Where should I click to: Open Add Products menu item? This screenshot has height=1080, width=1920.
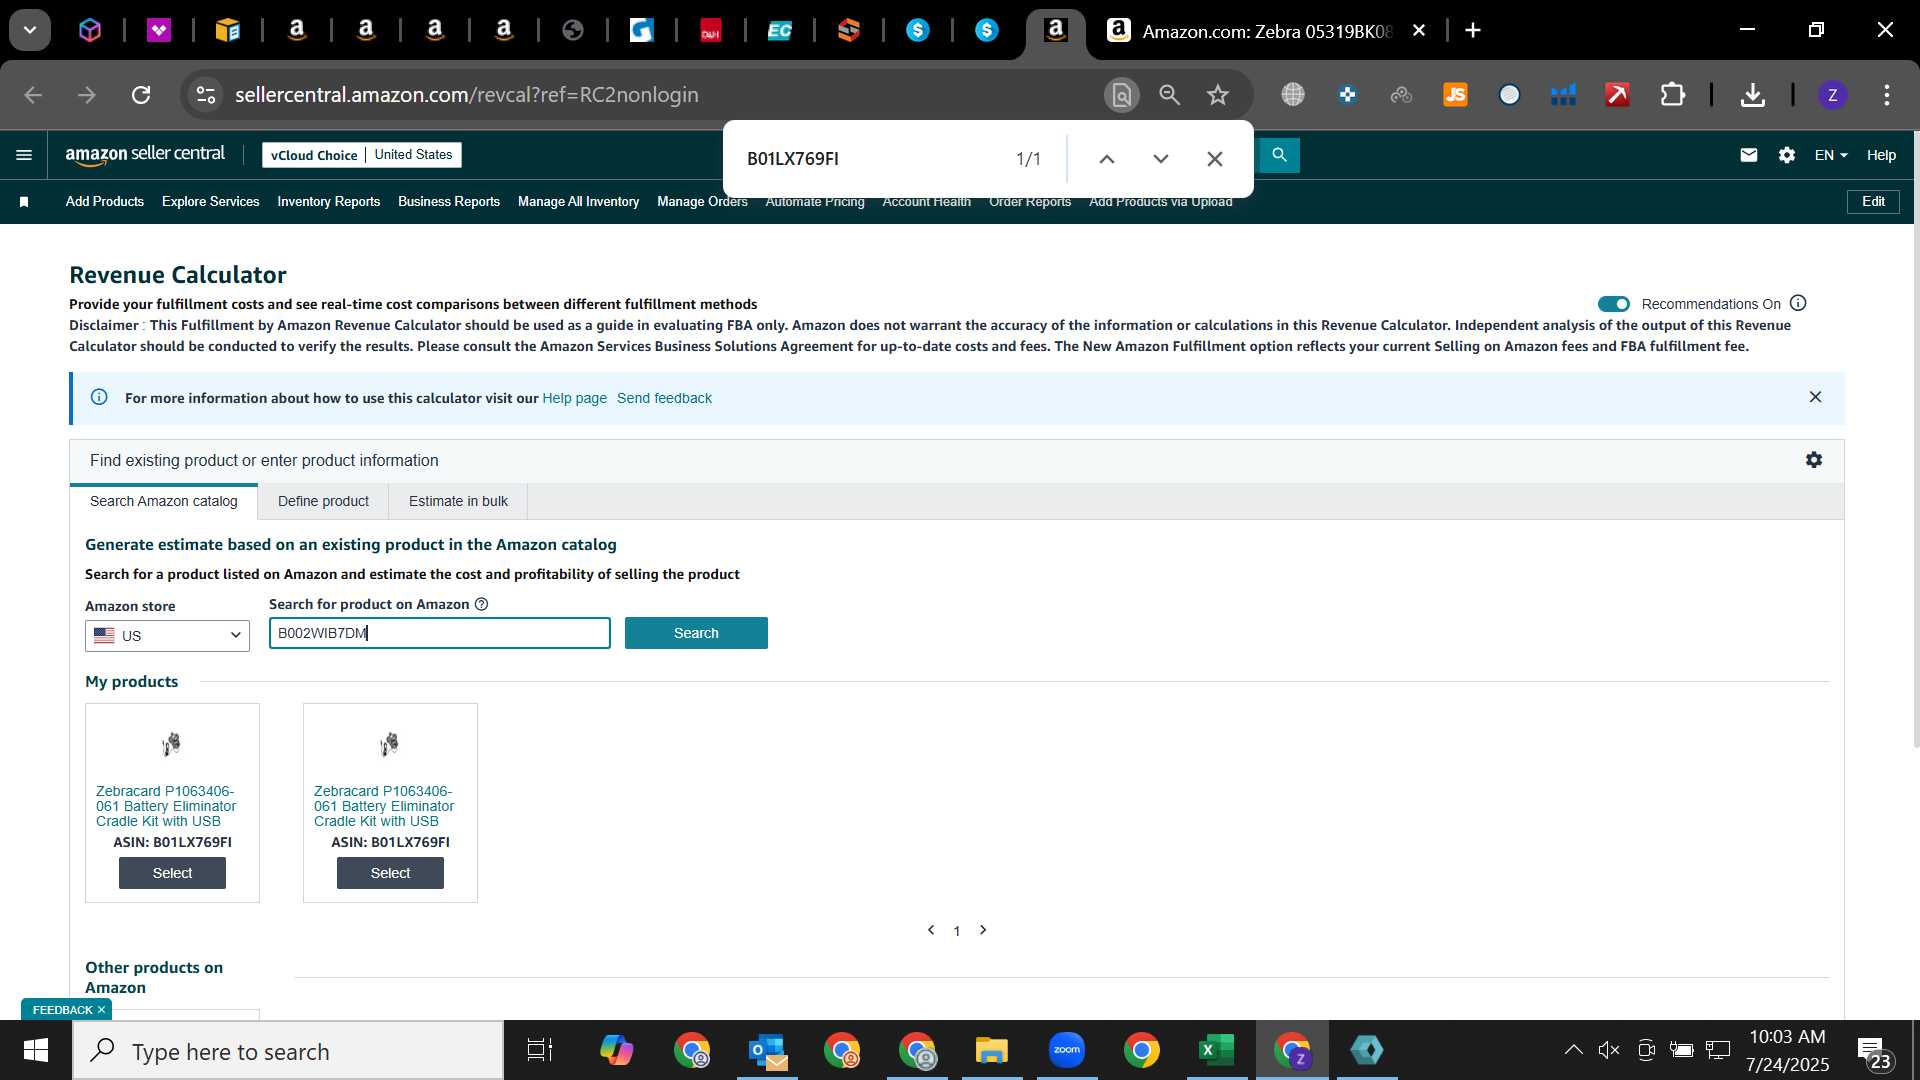pyautogui.click(x=105, y=202)
